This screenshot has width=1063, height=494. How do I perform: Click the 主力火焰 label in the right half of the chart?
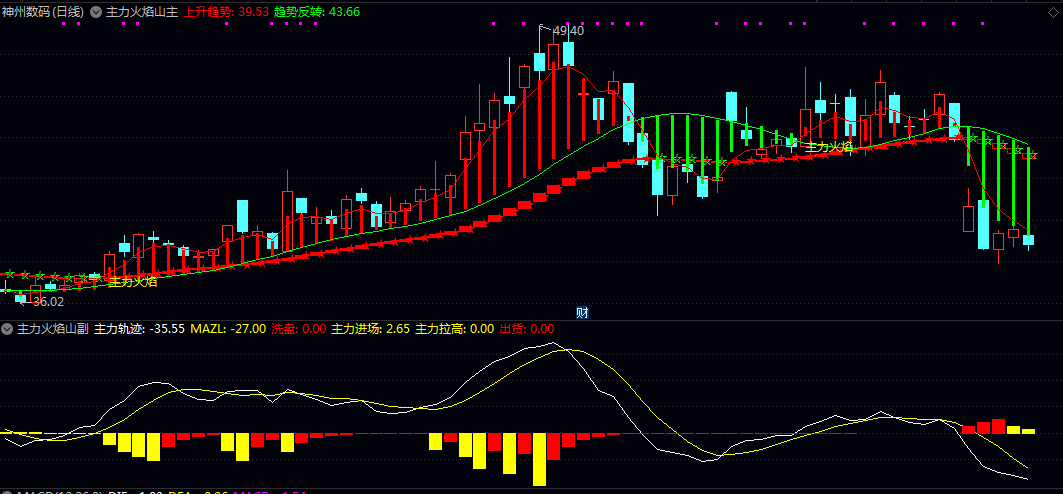pyautogui.click(x=829, y=146)
